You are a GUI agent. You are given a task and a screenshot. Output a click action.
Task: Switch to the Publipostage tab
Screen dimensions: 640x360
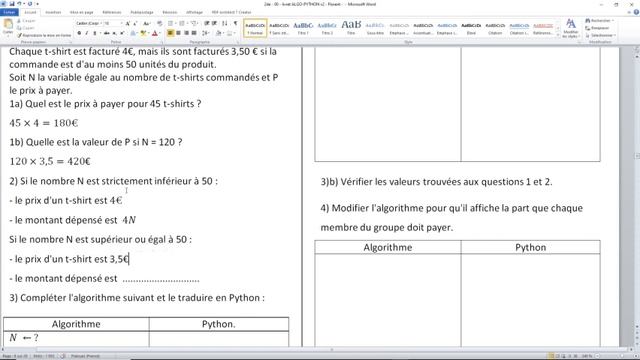142,12
